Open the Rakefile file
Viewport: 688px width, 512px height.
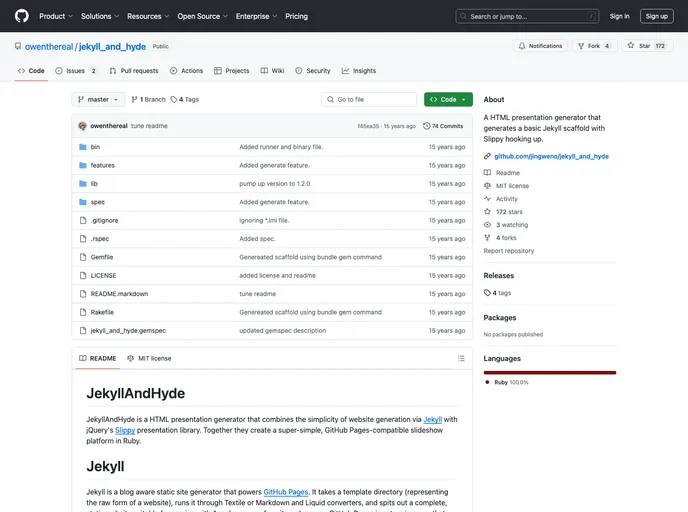point(102,312)
